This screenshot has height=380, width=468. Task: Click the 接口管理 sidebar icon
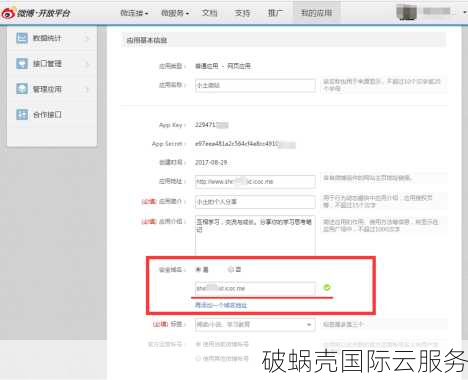[22, 63]
